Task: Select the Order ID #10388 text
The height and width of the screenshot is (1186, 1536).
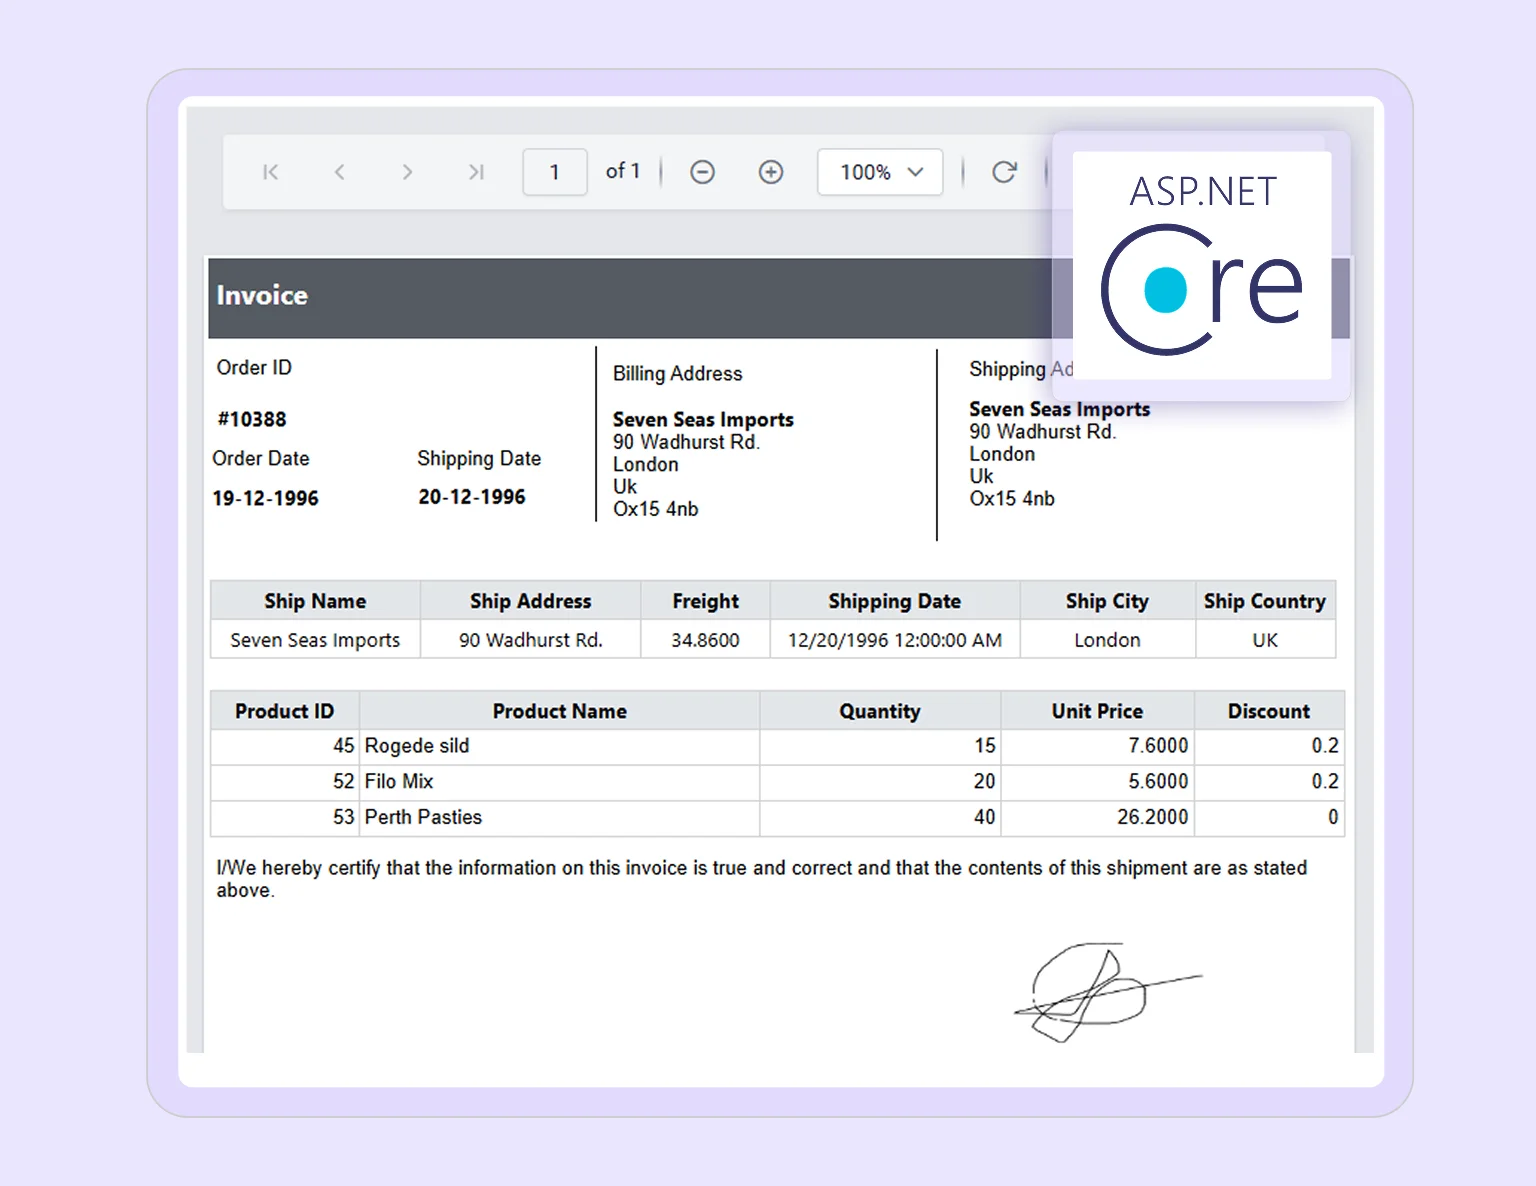Action: point(251,418)
